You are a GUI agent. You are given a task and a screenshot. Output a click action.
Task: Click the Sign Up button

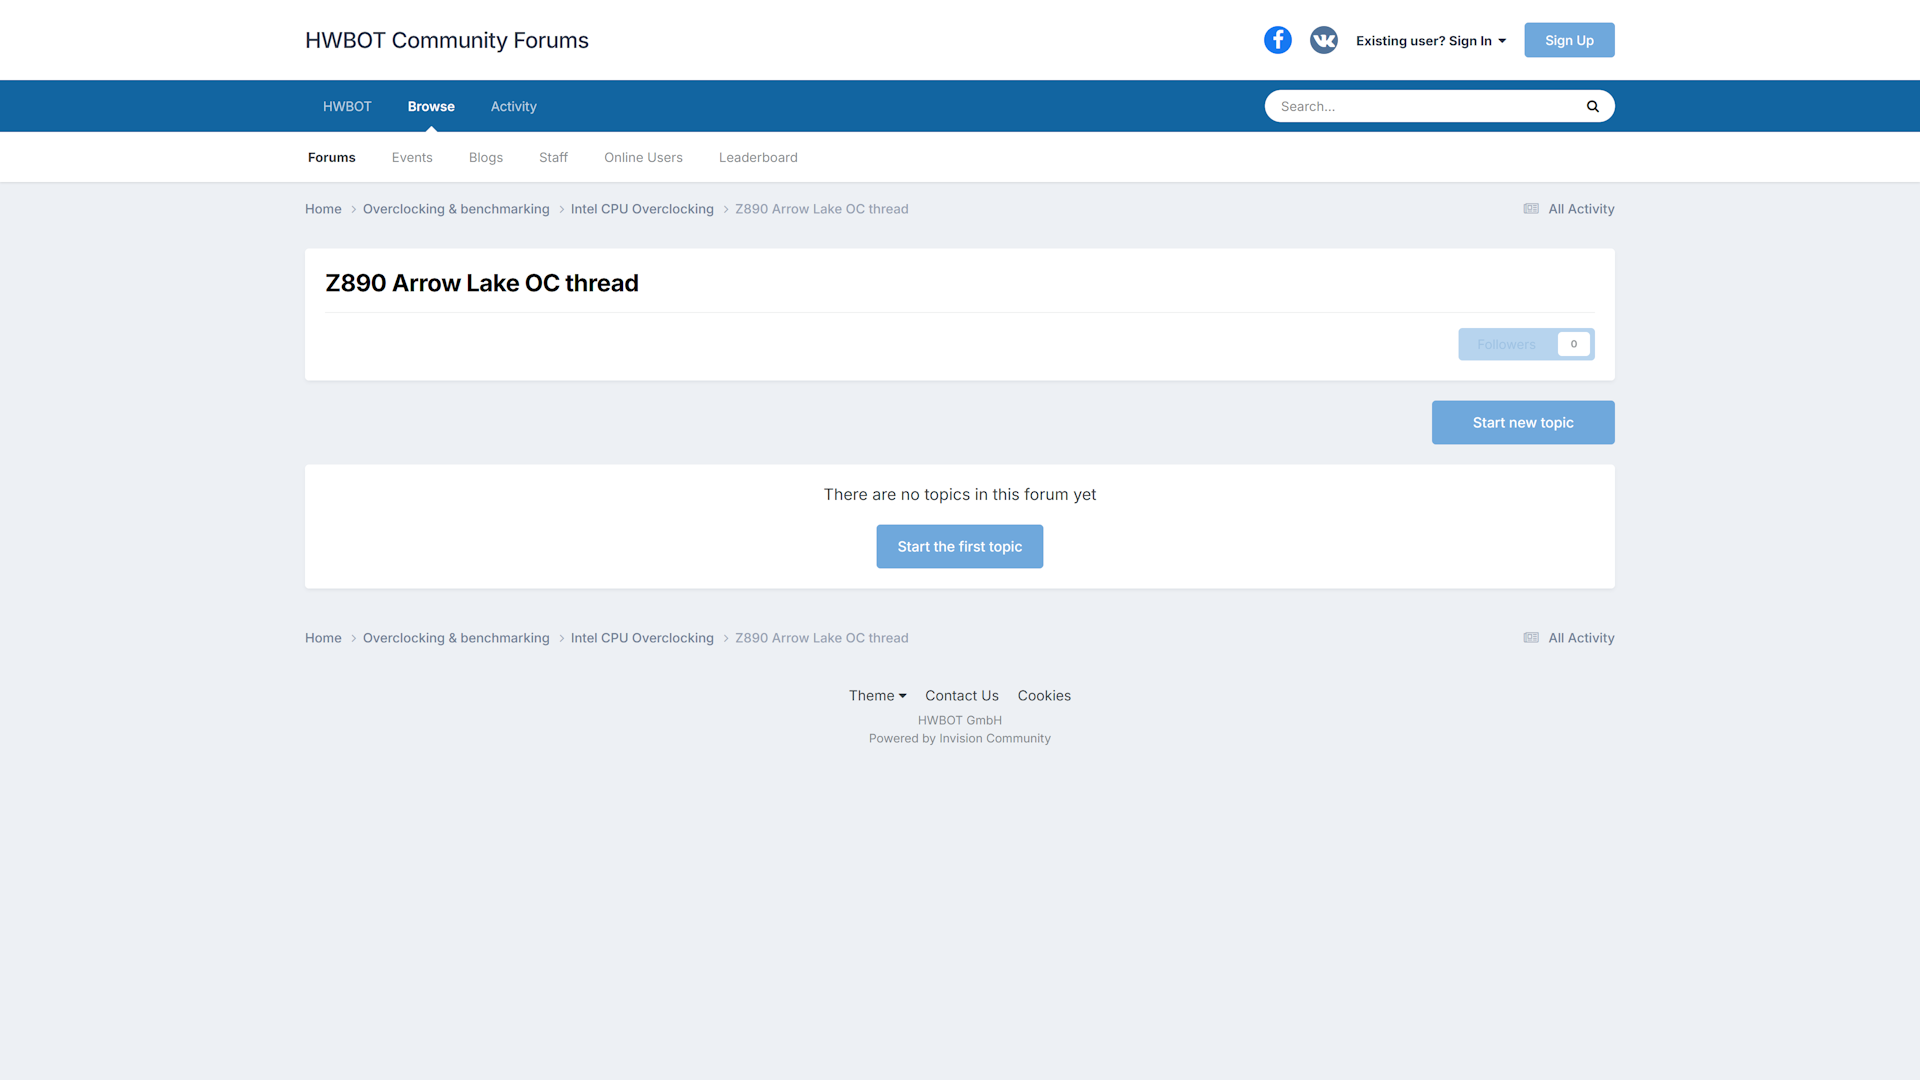1568,41
